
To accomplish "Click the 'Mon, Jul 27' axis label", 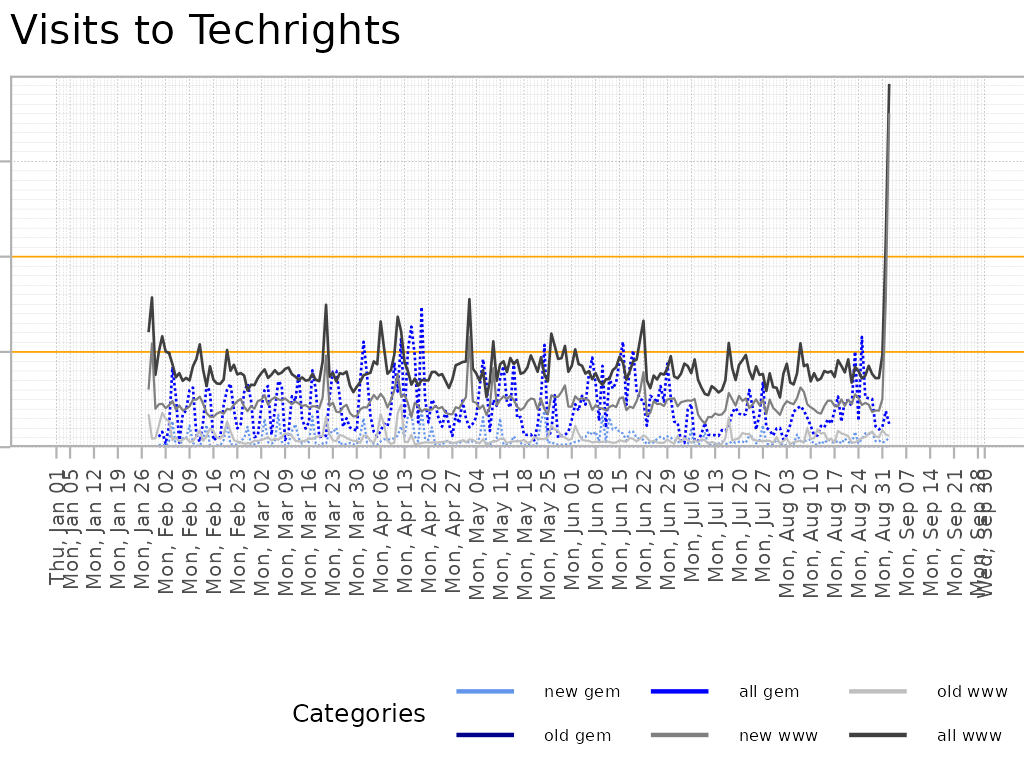I will coord(763,525).
